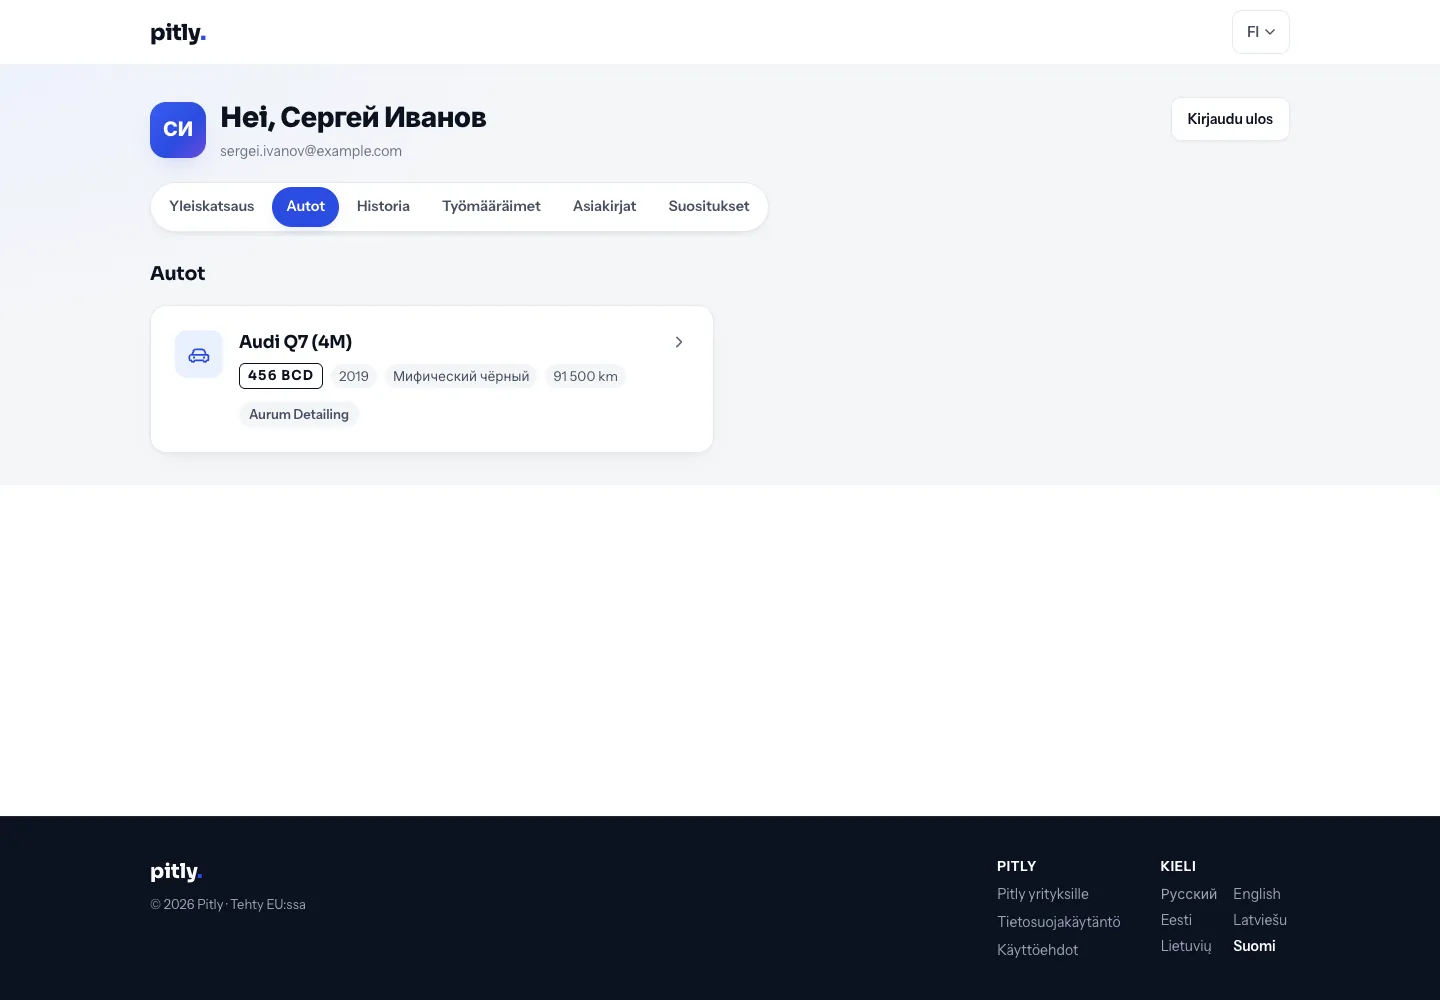Click the pitly logo in footer

coord(176,872)
